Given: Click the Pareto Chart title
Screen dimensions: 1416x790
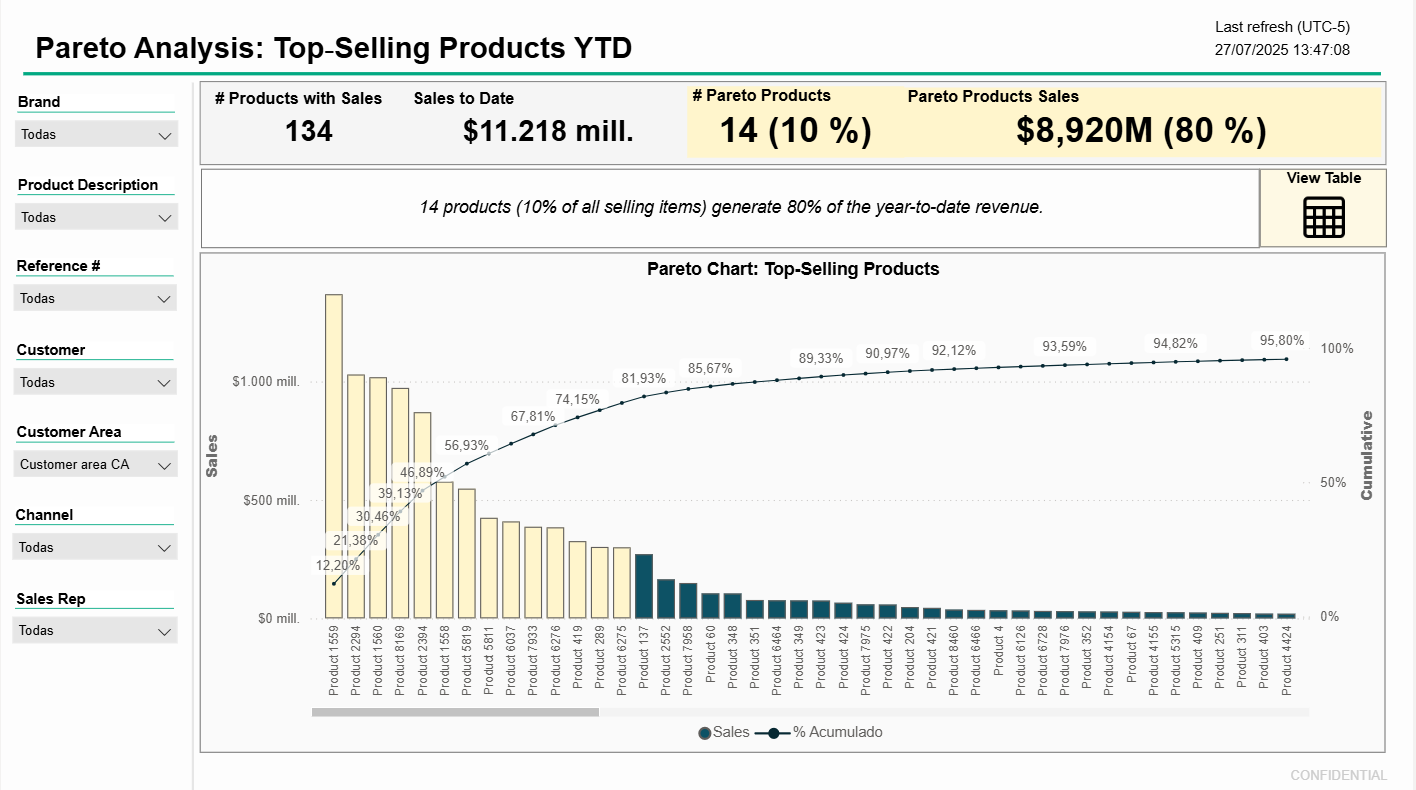Looking at the screenshot, I should coord(793,268).
